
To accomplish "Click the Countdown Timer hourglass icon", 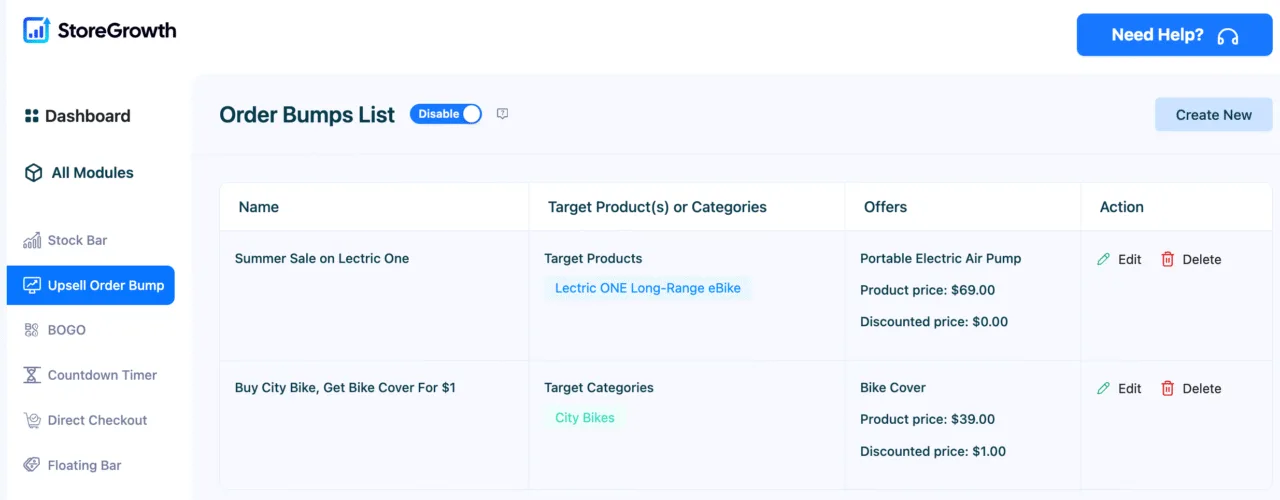I will pos(31,375).
